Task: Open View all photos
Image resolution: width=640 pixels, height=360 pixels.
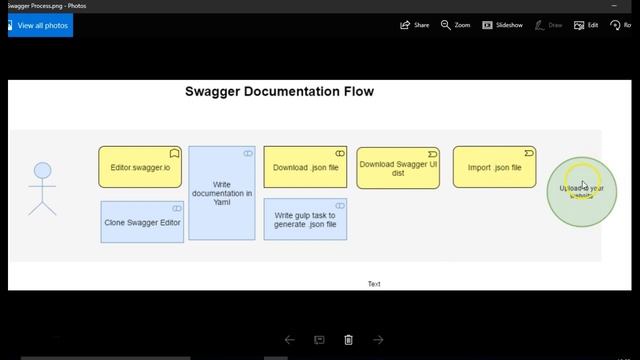Action: tap(40, 25)
